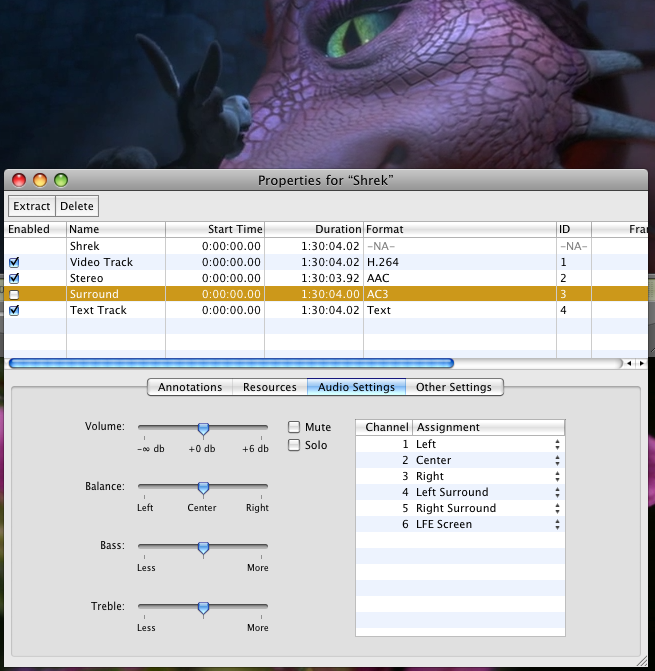Click the Duration column header
This screenshot has height=671, width=655.
pos(314,229)
